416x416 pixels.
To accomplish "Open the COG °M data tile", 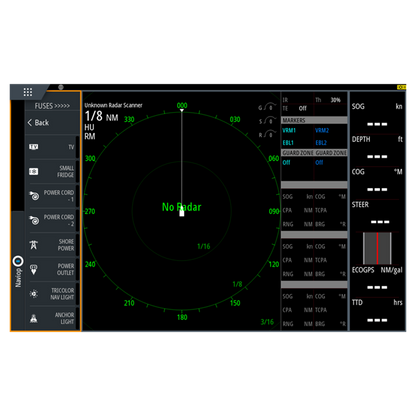I will pos(377,180).
